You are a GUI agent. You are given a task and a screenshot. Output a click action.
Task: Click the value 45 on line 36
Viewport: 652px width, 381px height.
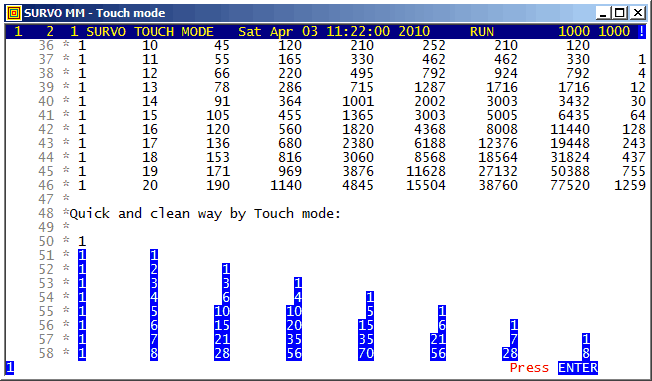coord(222,45)
